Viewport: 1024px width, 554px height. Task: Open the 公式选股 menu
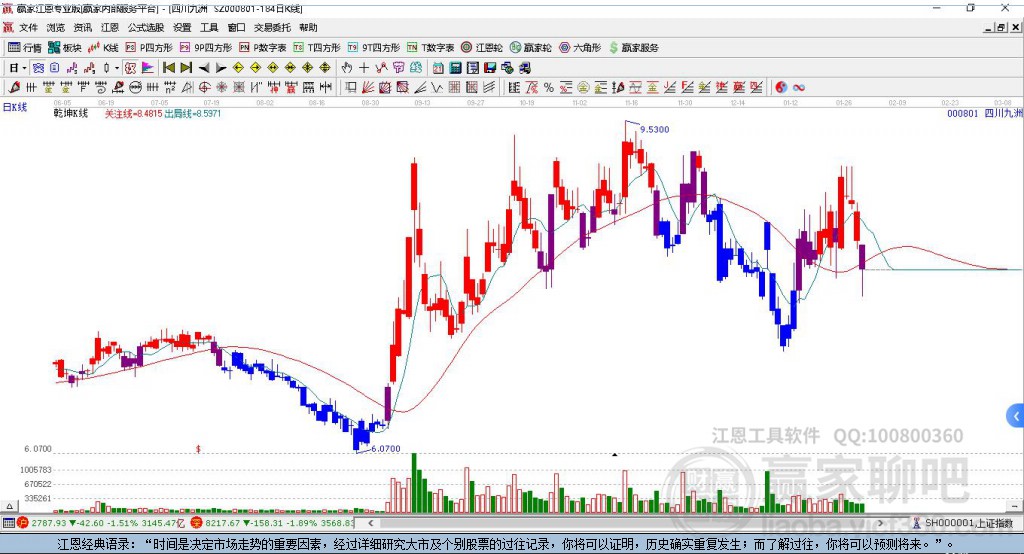click(x=146, y=27)
